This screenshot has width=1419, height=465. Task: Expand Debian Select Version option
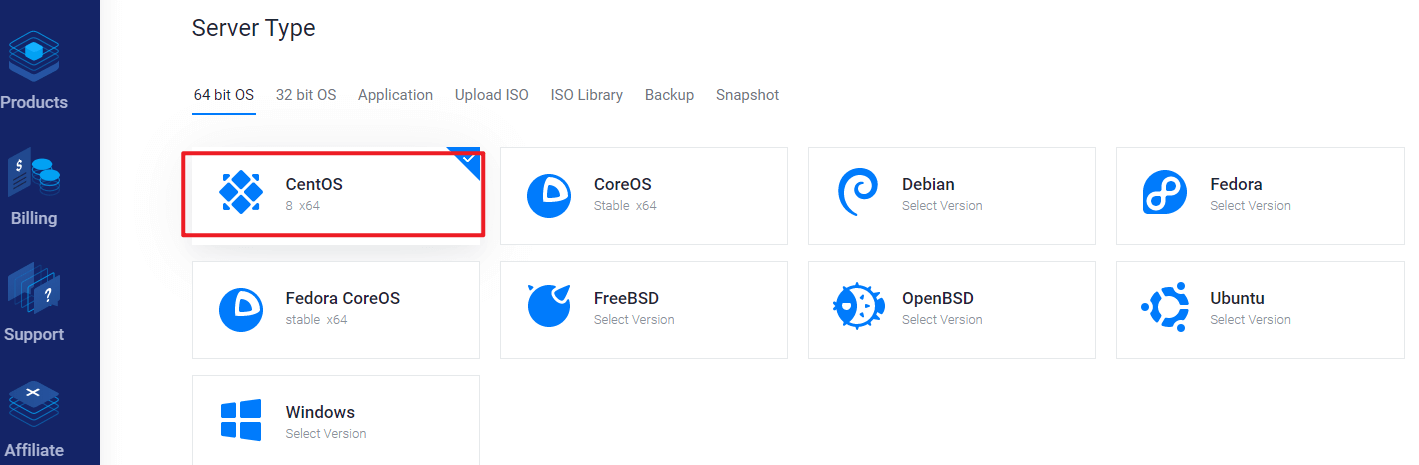coord(942,206)
